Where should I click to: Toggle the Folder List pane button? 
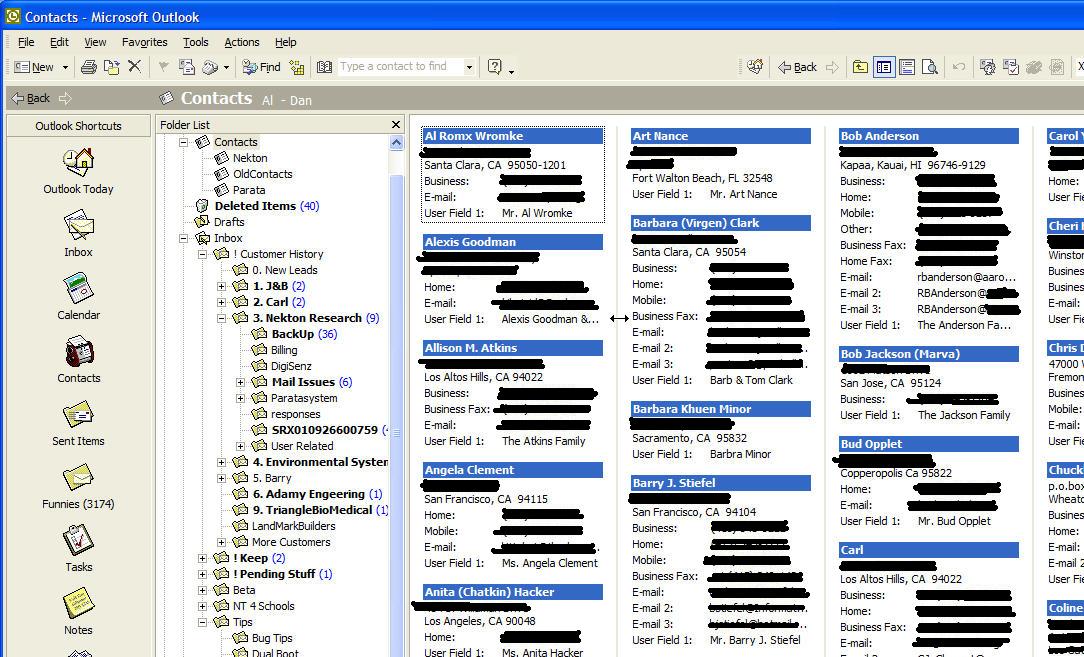[x=884, y=67]
